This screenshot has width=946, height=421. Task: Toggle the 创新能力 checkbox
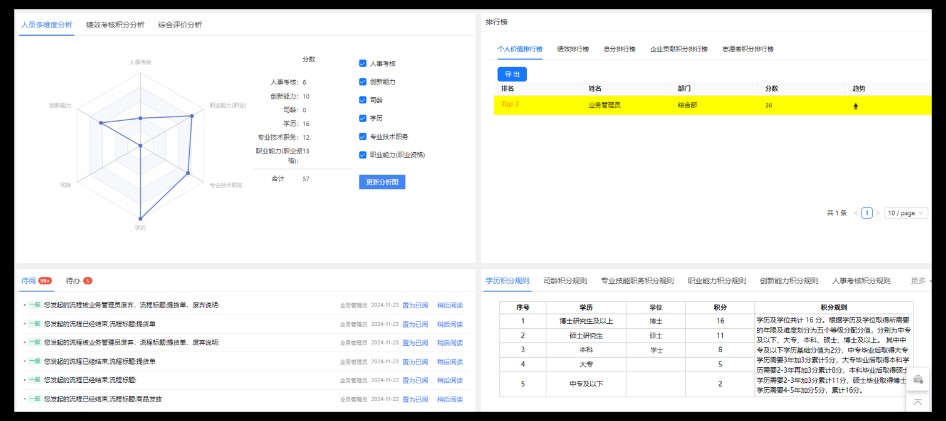(362, 81)
